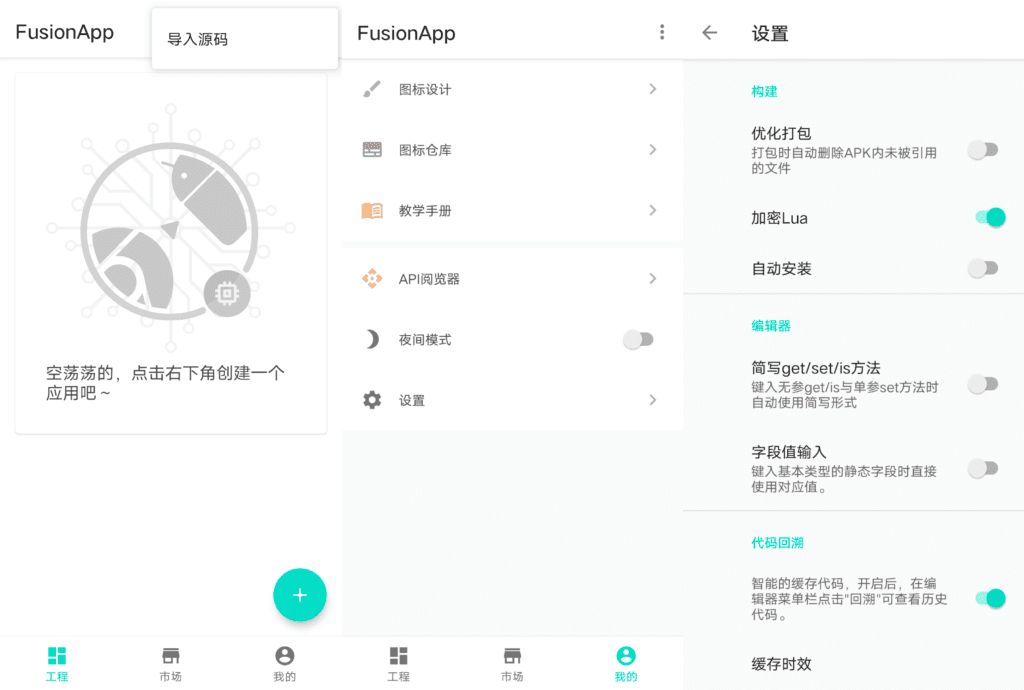Toggle the 字段值输入 switch
1024x690 pixels.
pyautogui.click(x=983, y=469)
